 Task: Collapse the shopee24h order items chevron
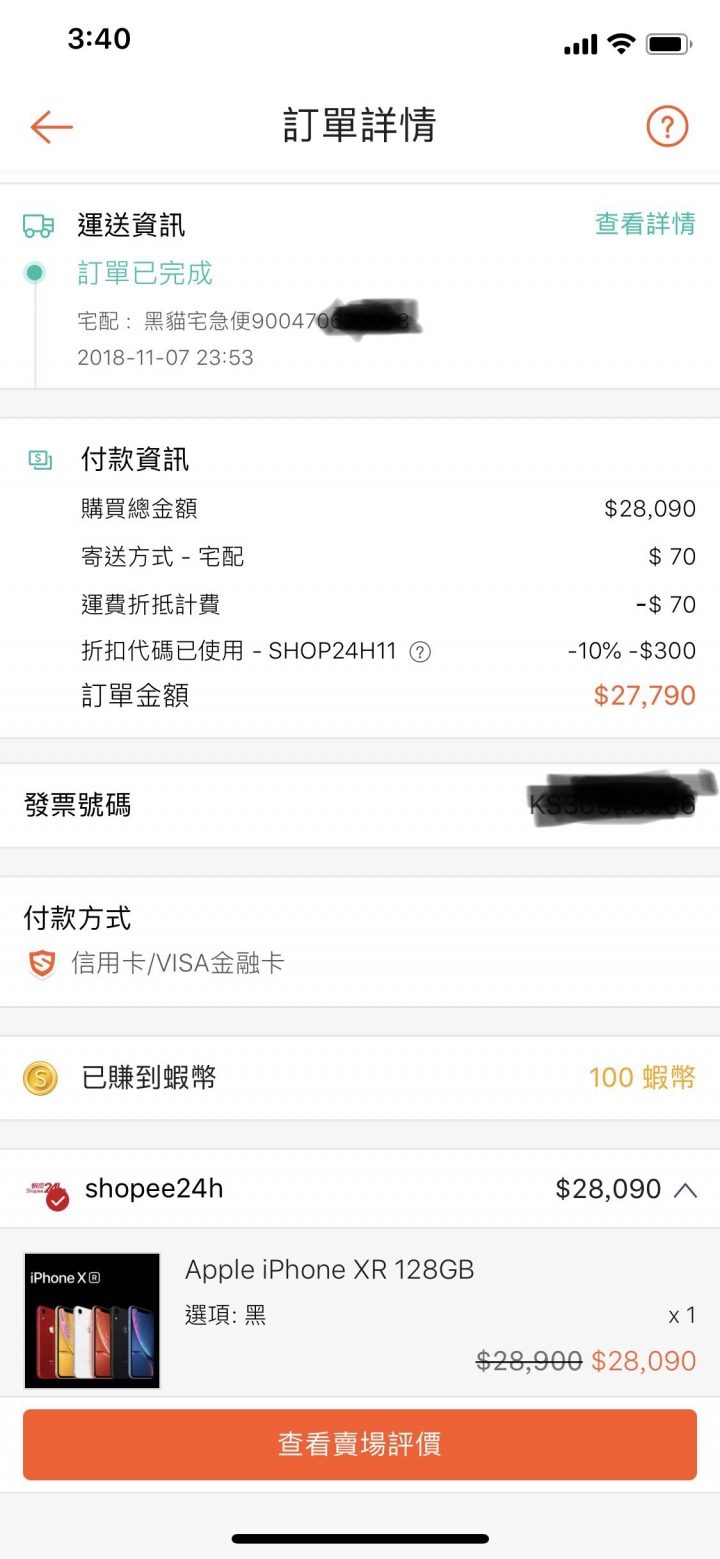pyautogui.click(x=685, y=1190)
